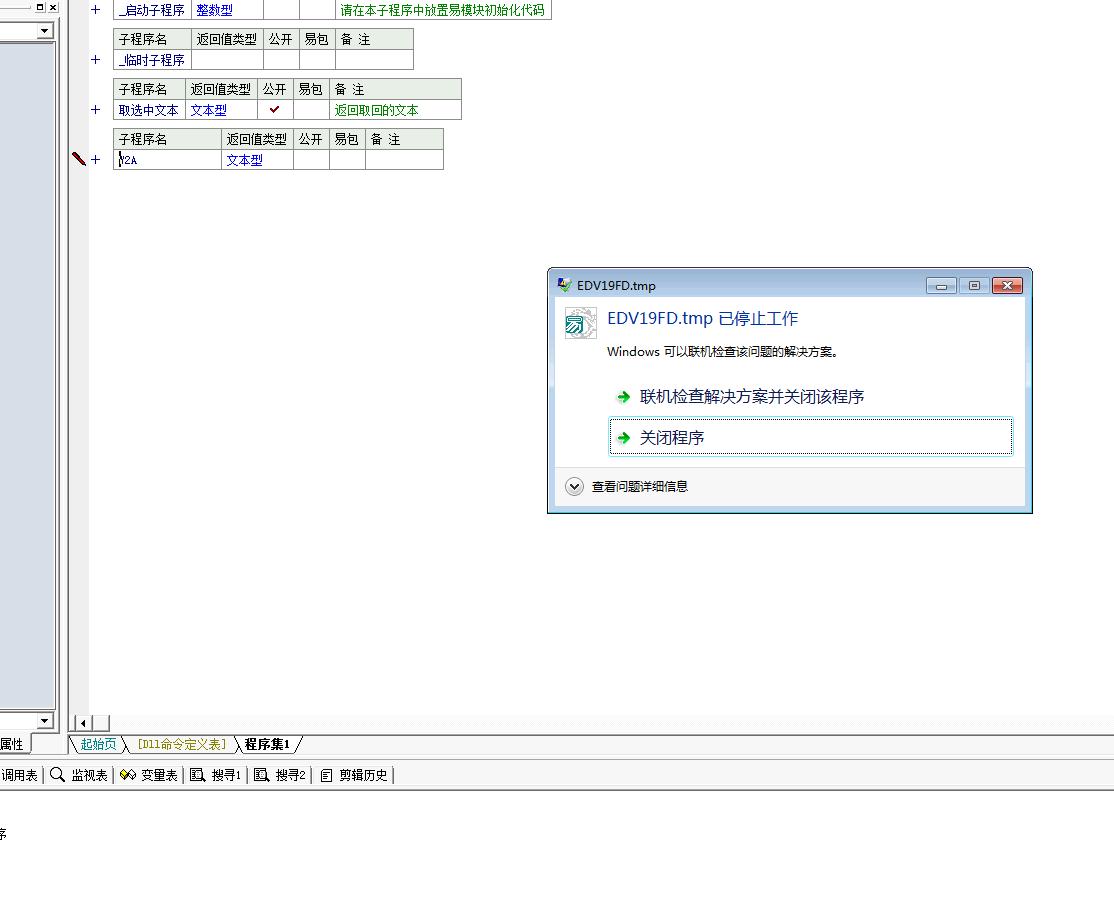
Task: Select the 程序集1 tab
Action: click(267, 744)
